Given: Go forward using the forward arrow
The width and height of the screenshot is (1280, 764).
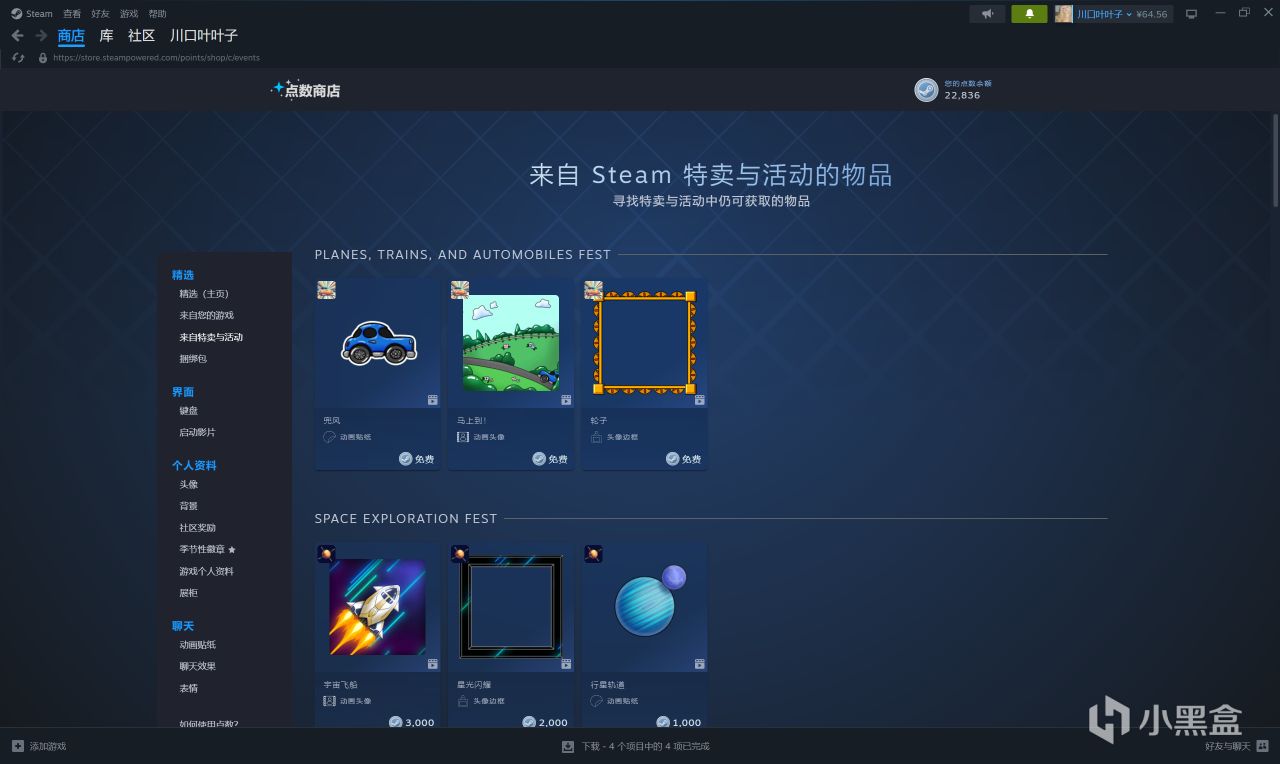Looking at the screenshot, I should tap(41, 36).
